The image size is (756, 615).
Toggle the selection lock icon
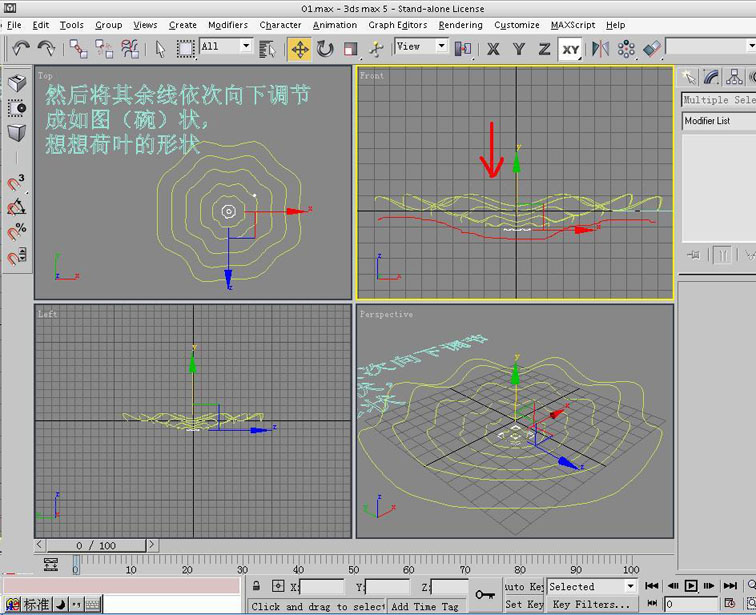point(256,586)
